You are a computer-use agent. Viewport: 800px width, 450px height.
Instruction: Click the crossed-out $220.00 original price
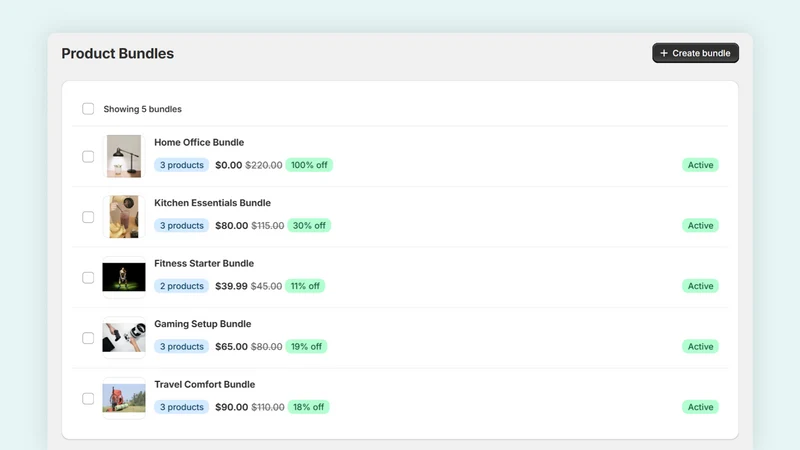pos(264,165)
